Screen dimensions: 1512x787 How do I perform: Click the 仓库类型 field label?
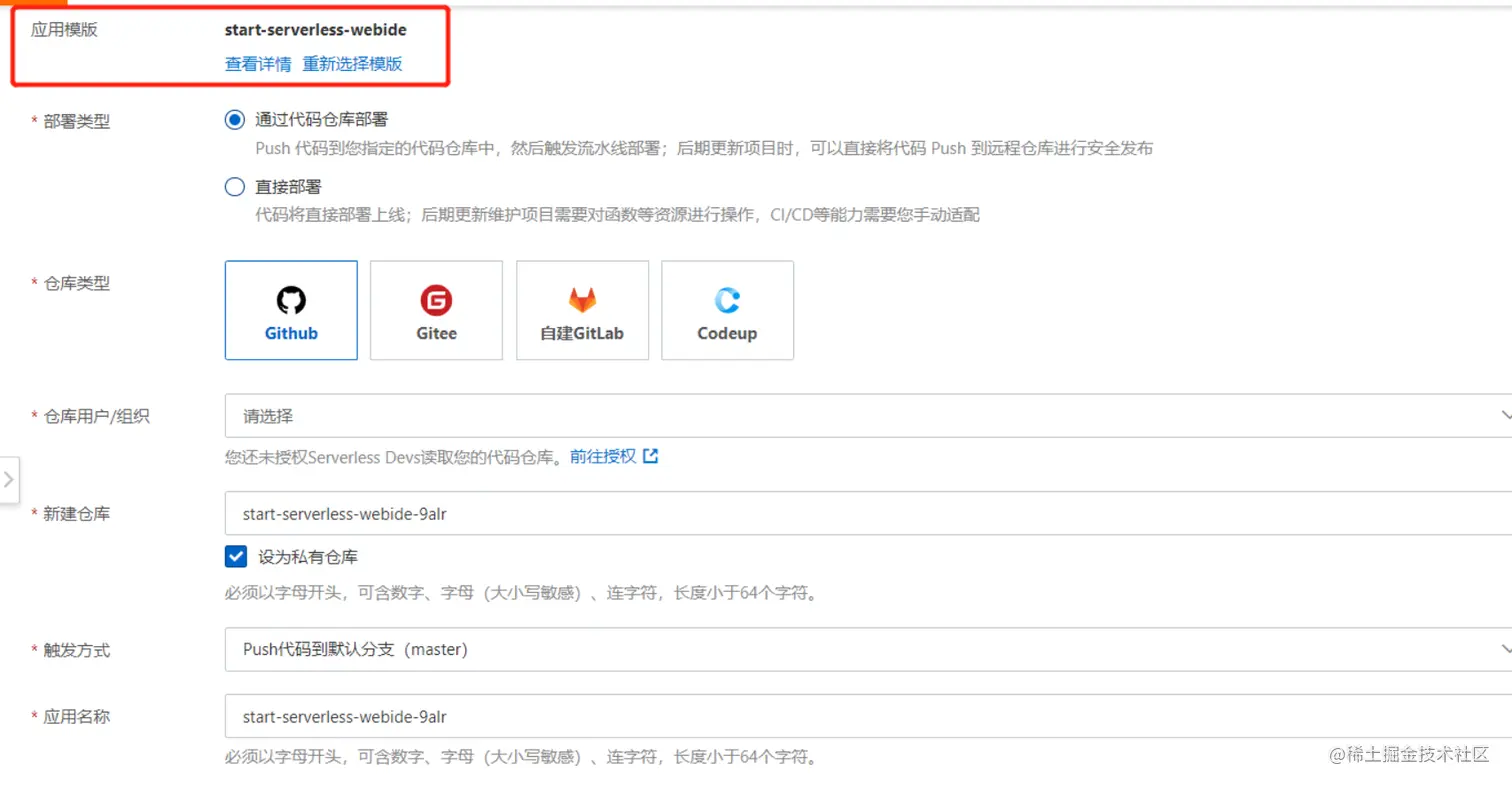coord(76,283)
